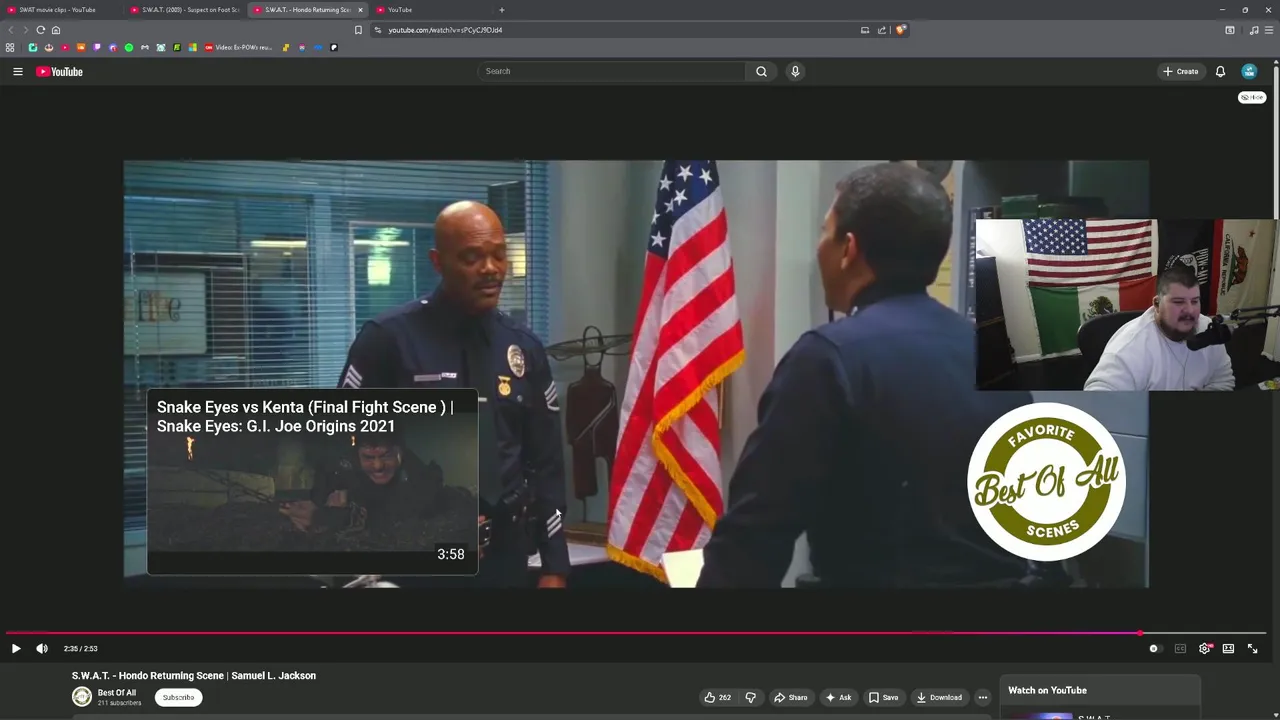This screenshot has width=1280, height=720.
Task: Click the share page icon in address bar
Action: 882,30
